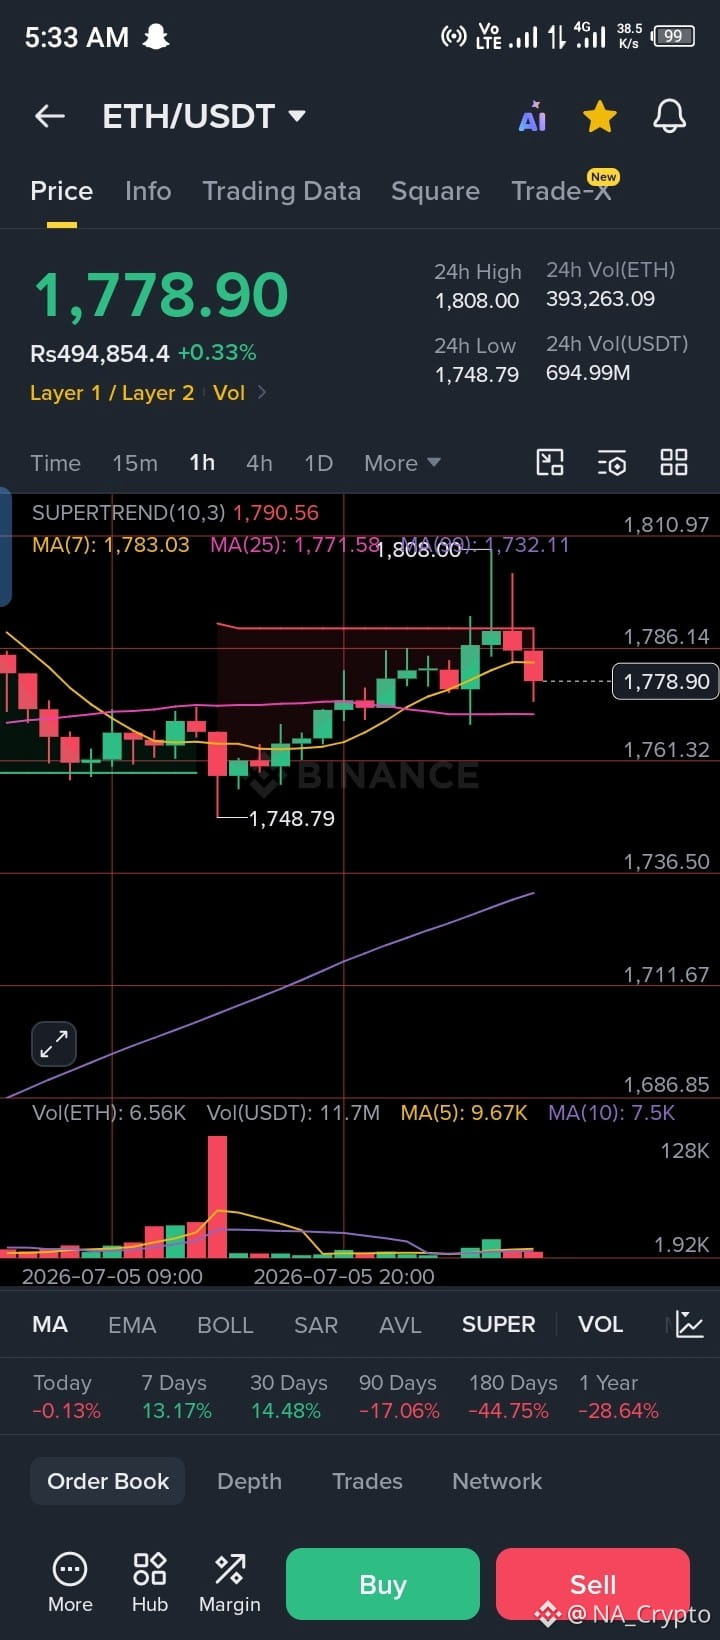Open the indicator chart settings icon
Screen dimensions: 720x1640
[x=690, y=1324]
